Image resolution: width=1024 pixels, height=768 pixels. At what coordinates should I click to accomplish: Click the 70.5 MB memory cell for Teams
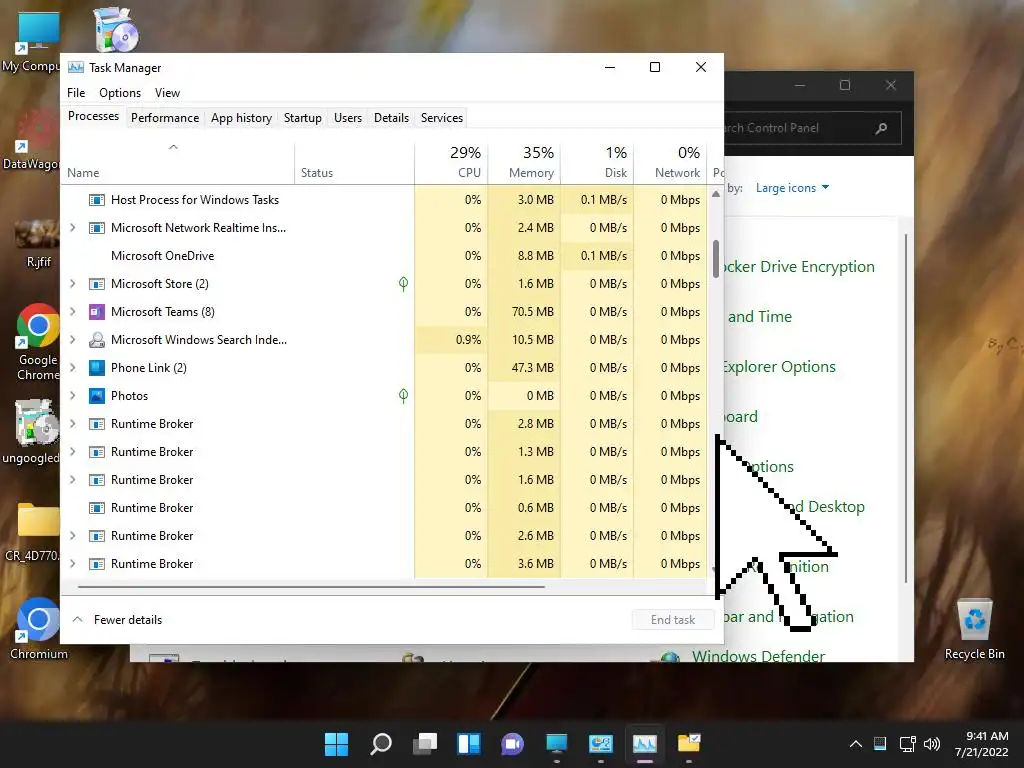tap(524, 312)
